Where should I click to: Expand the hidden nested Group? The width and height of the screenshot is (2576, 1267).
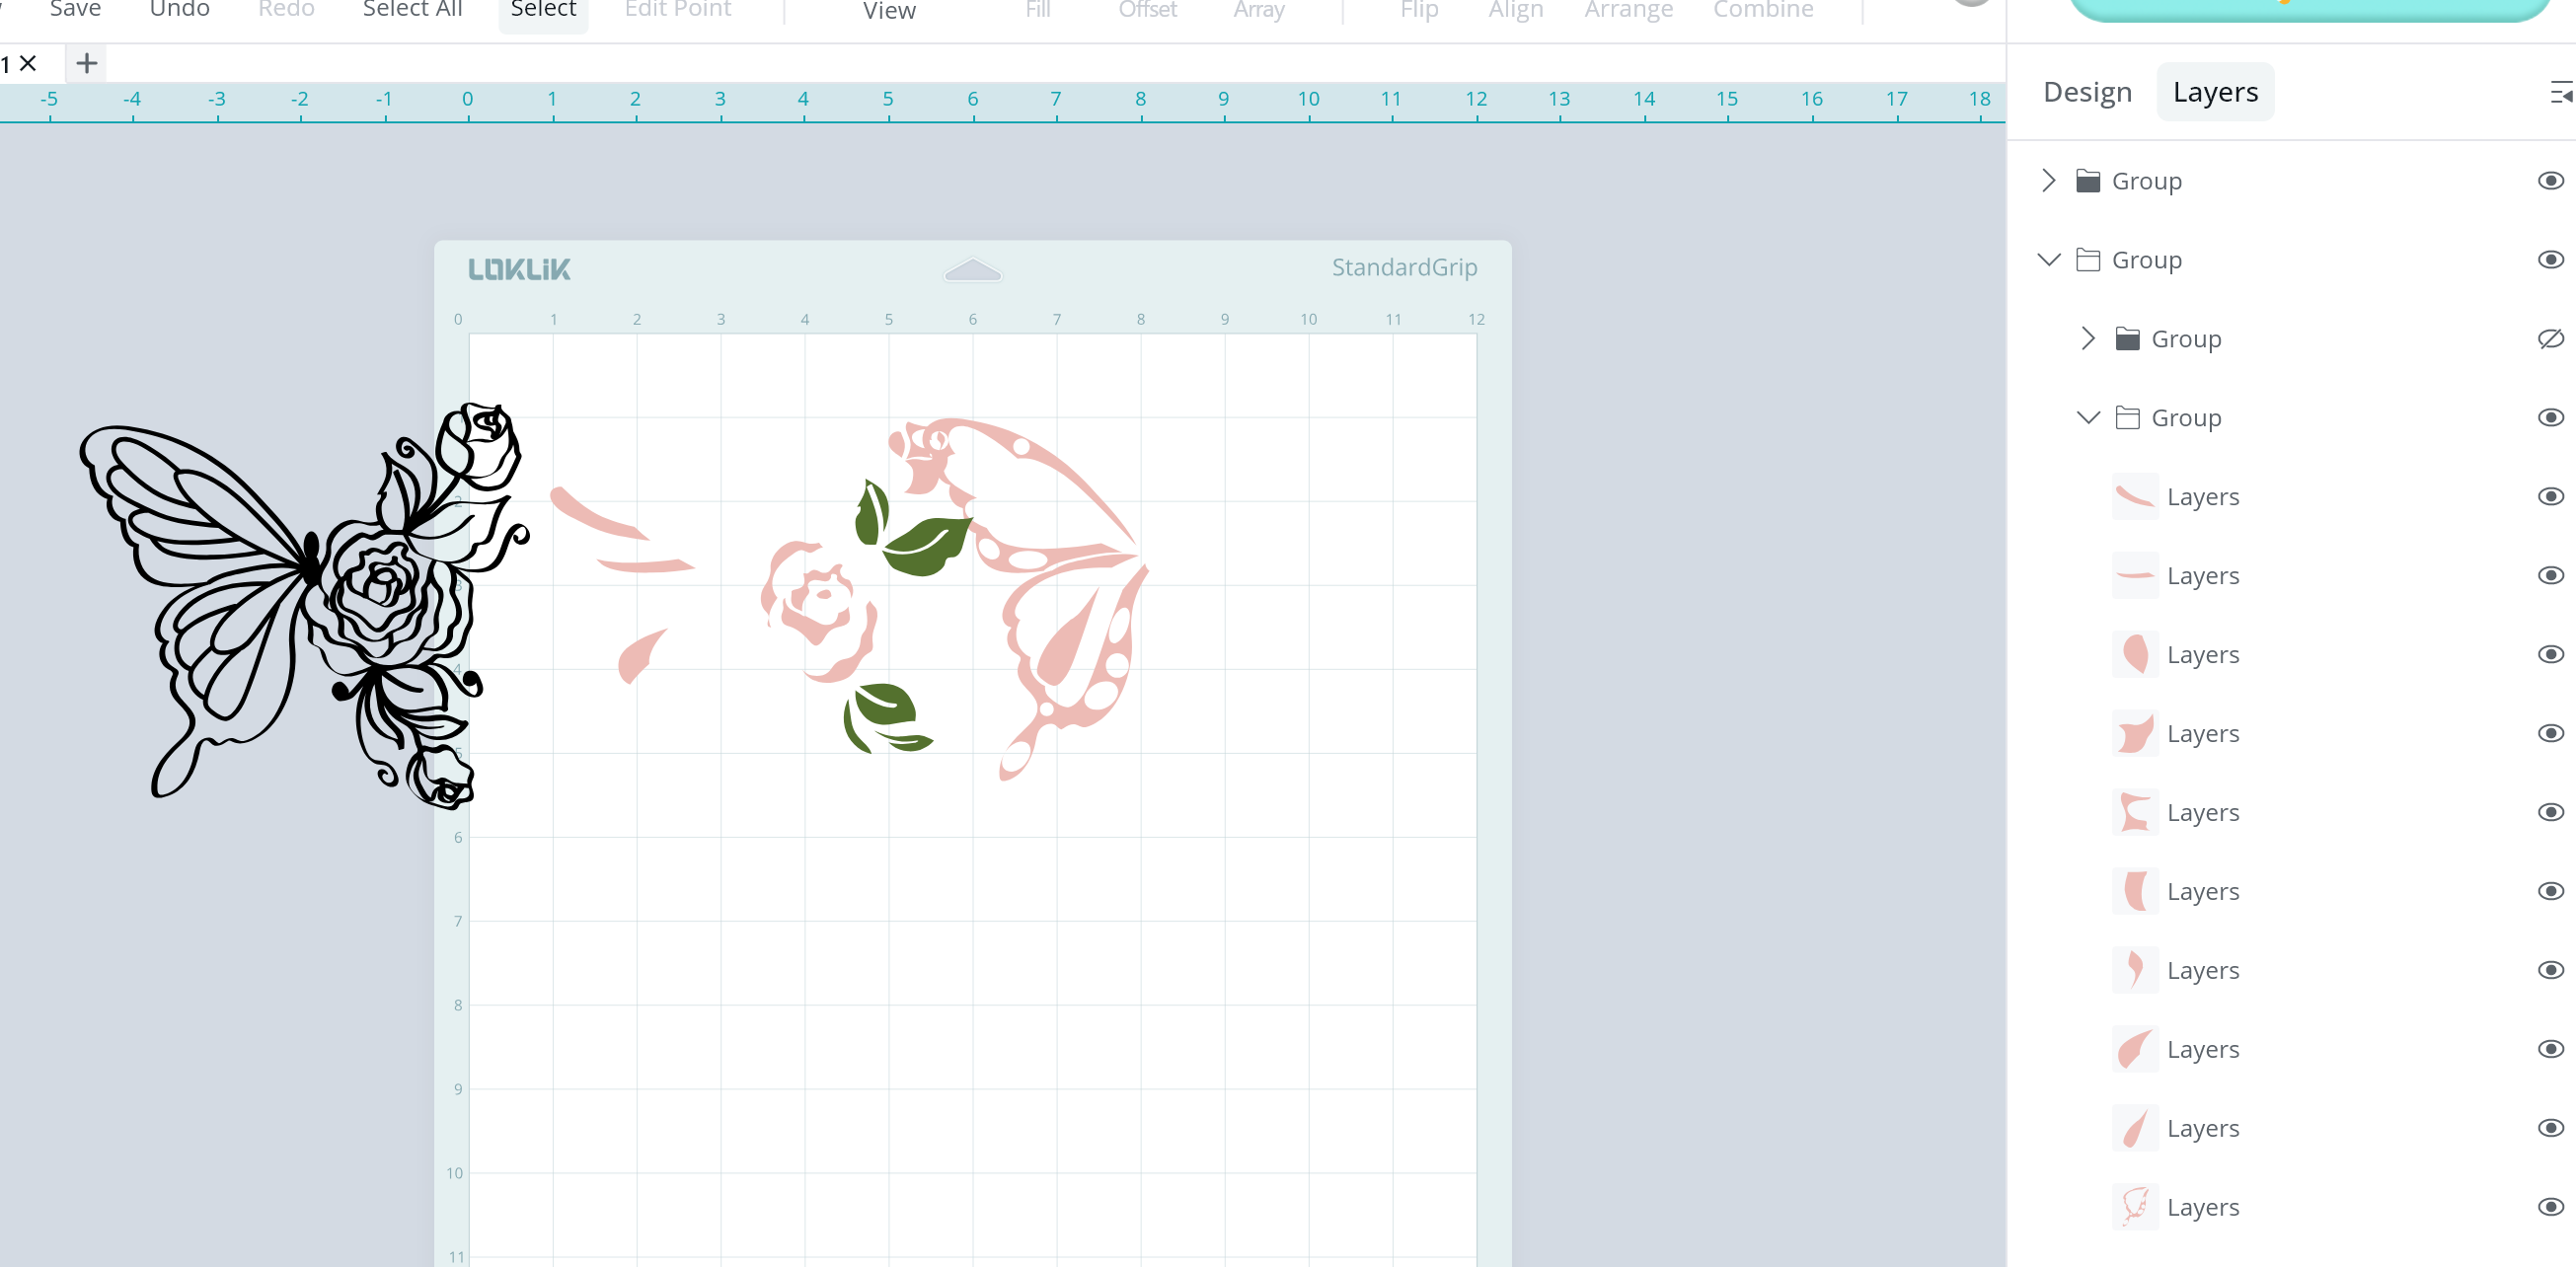click(2088, 339)
